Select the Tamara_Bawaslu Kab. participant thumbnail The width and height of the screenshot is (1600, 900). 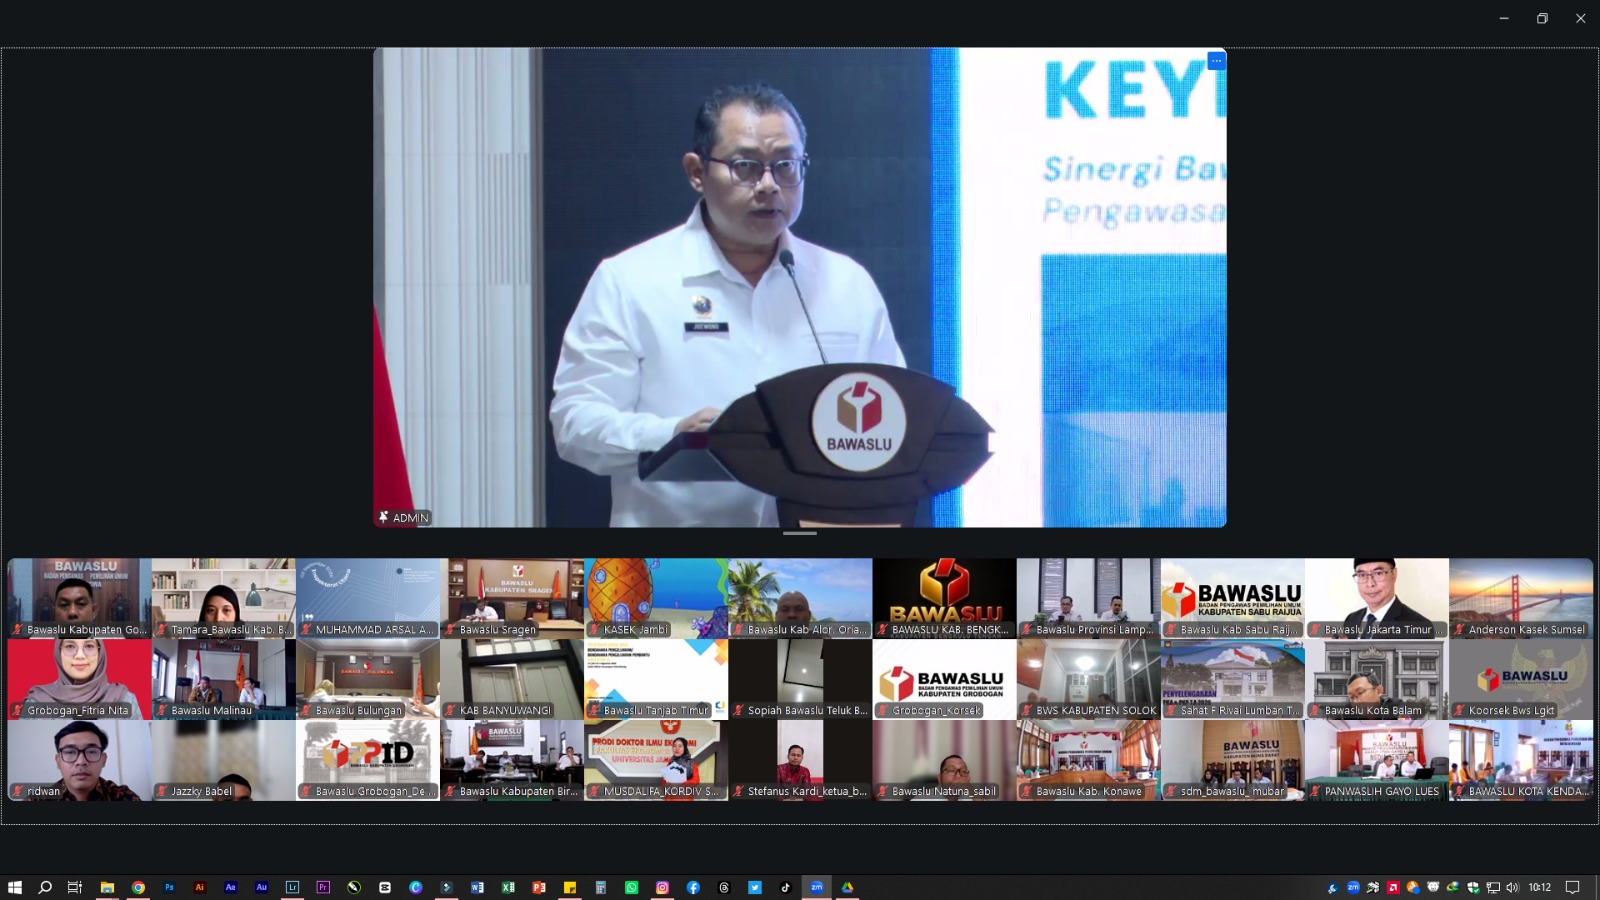coord(224,598)
